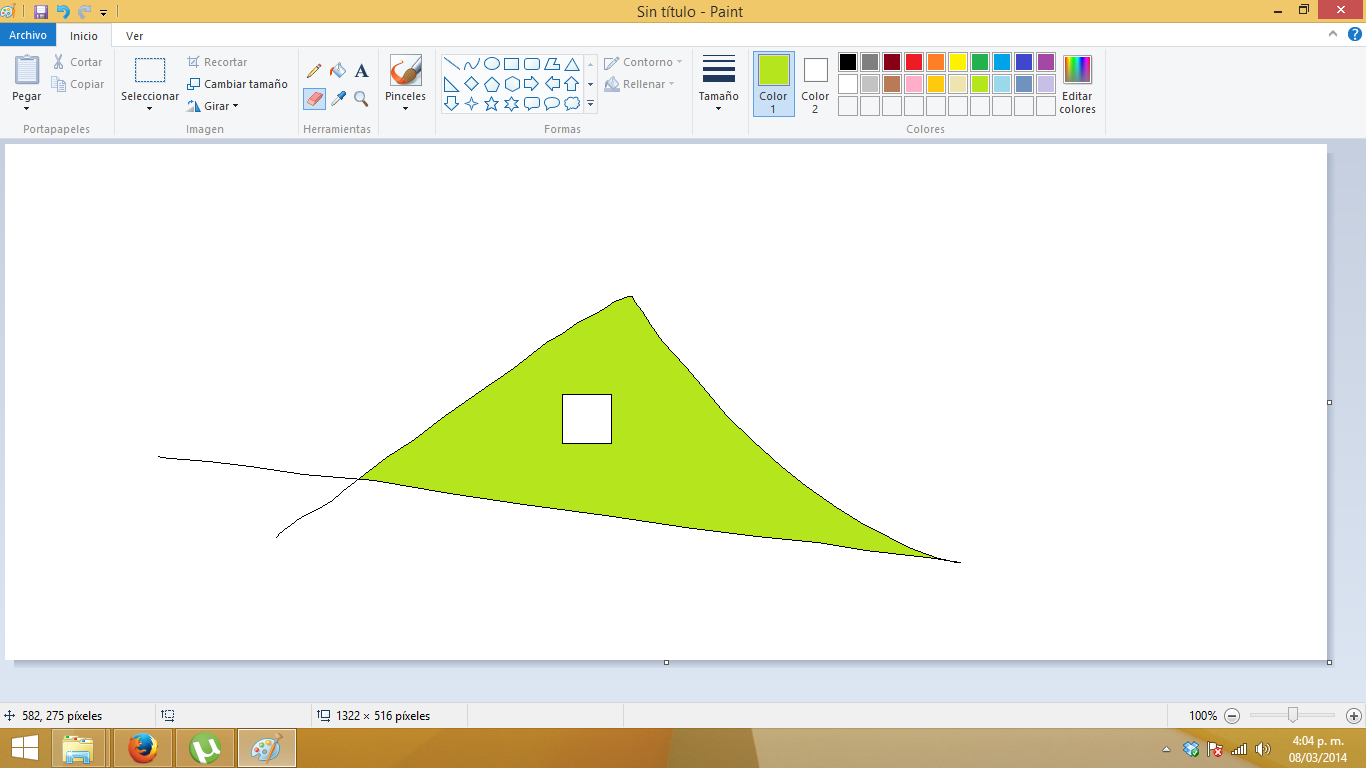Click the zoom slider handle
Viewport: 1366px width, 768px height.
click(x=1293, y=715)
